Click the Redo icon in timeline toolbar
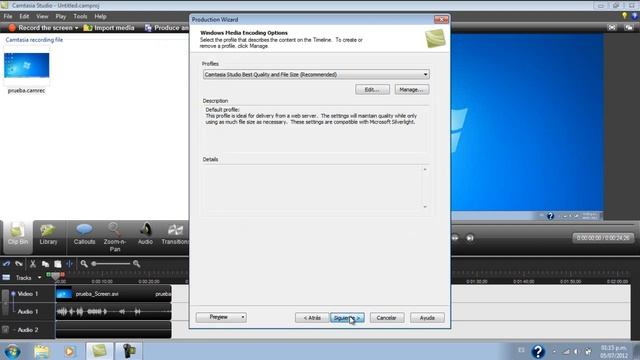Viewport: 640px width, 360px height. [x=19, y=264]
